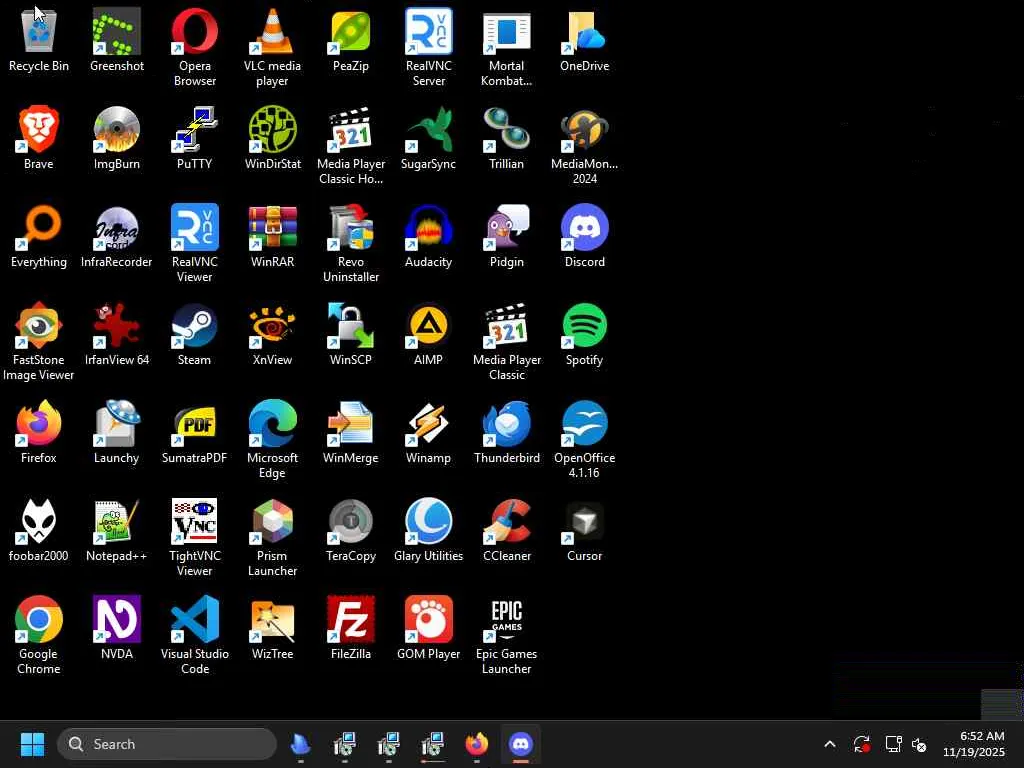Click the Audacity icon
This screenshot has height=768, width=1024.
click(428, 227)
